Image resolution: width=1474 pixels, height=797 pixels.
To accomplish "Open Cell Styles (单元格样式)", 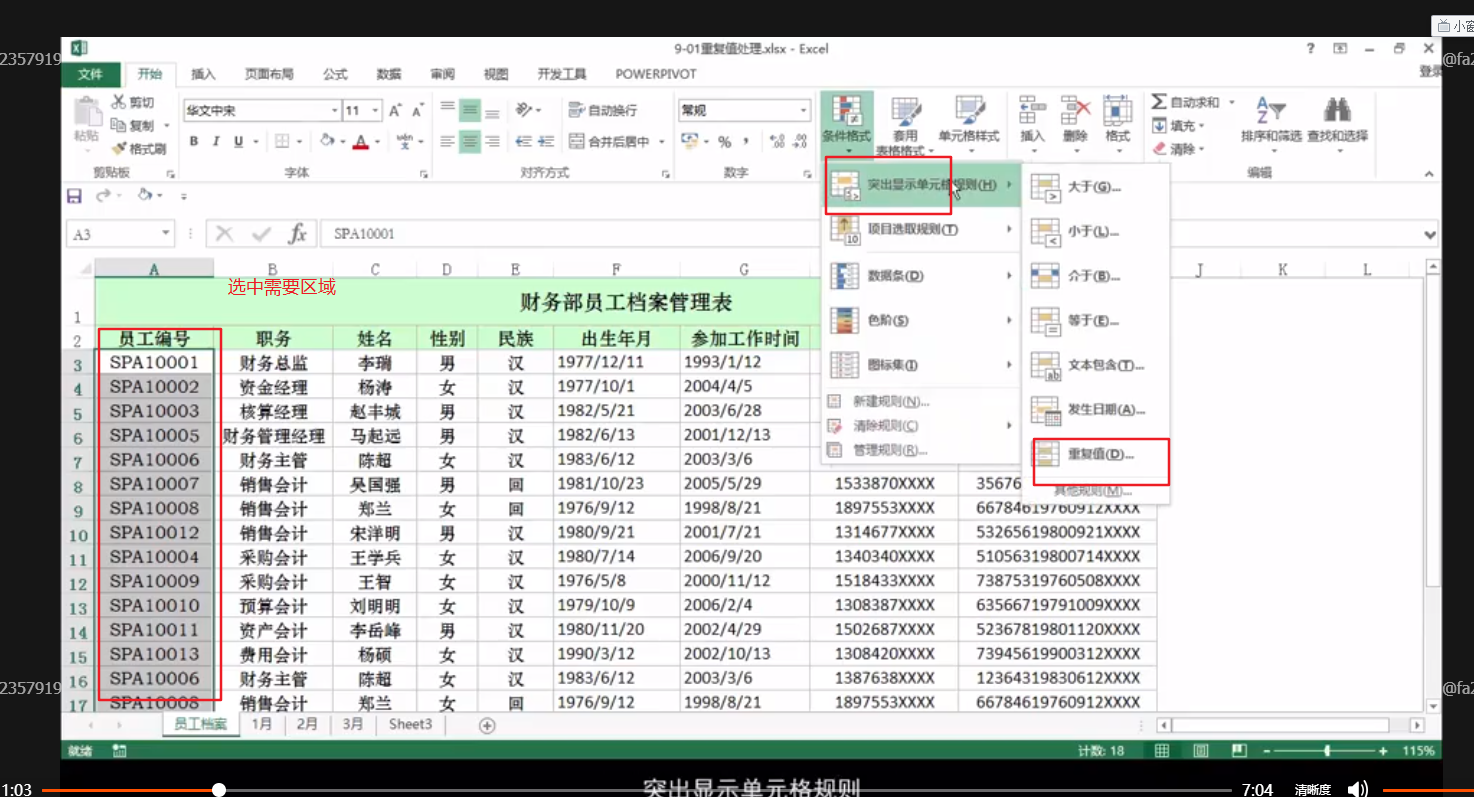I will click(968, 122).
